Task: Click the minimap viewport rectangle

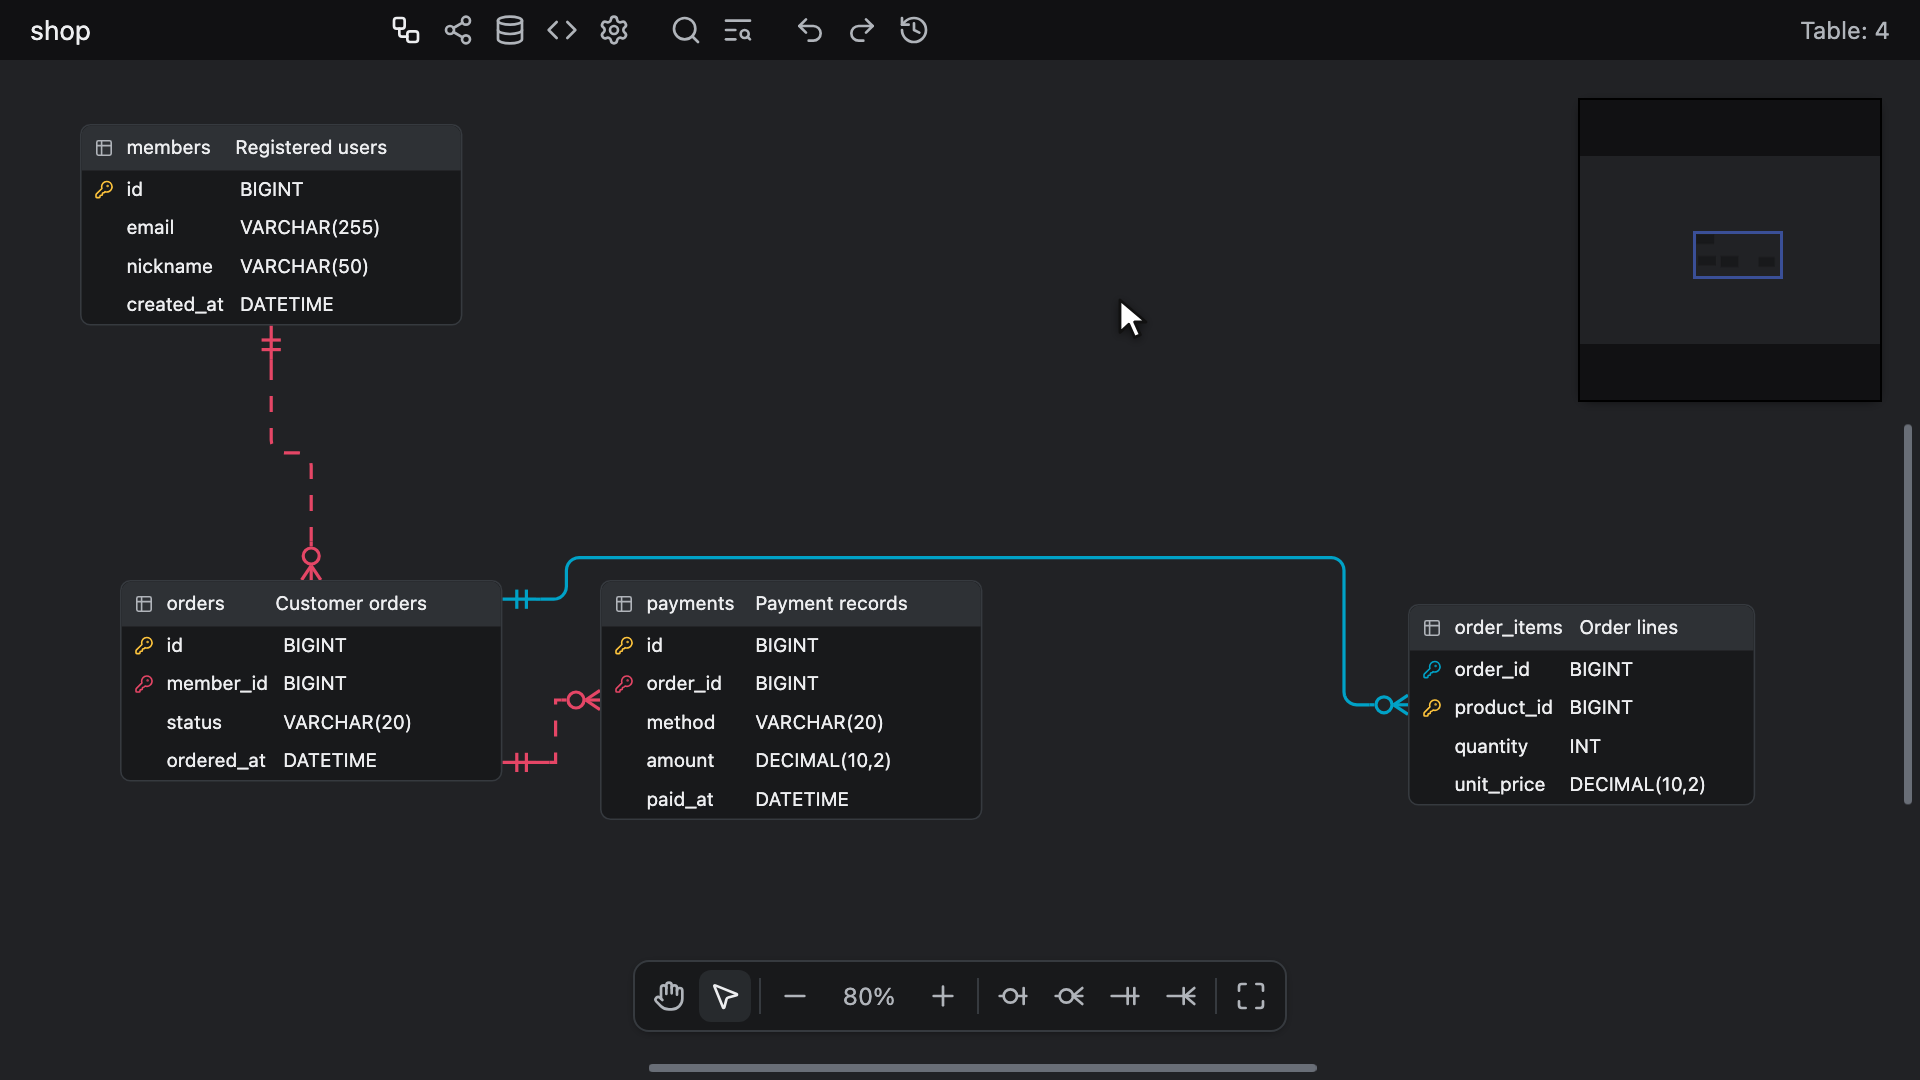Action: pos(1737,255)
